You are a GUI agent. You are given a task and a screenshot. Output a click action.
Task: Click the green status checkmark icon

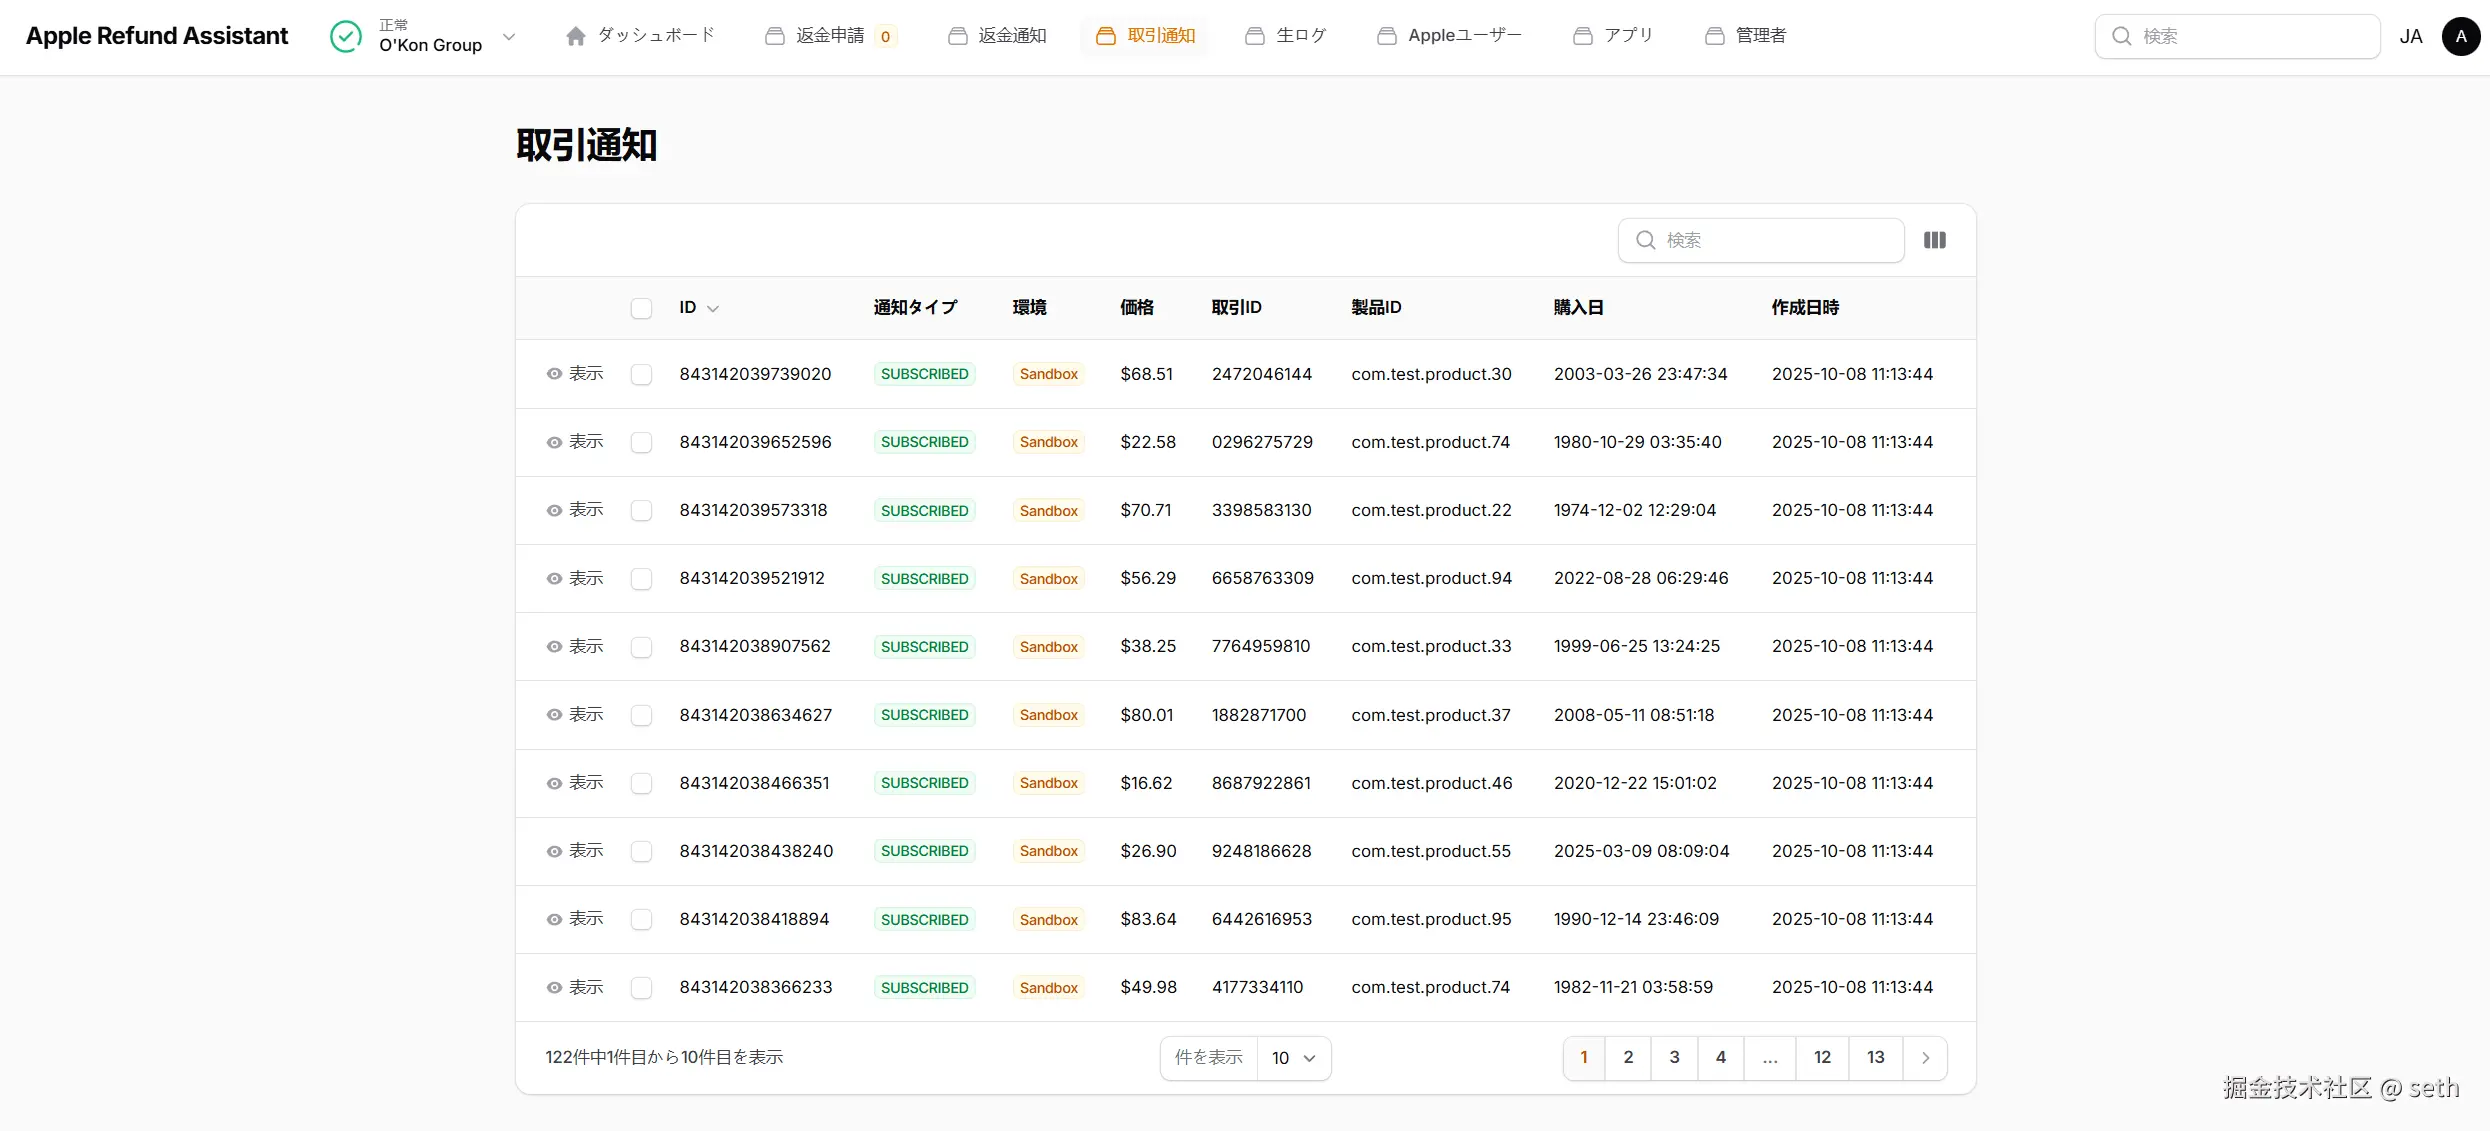click(x=346, y=36)
